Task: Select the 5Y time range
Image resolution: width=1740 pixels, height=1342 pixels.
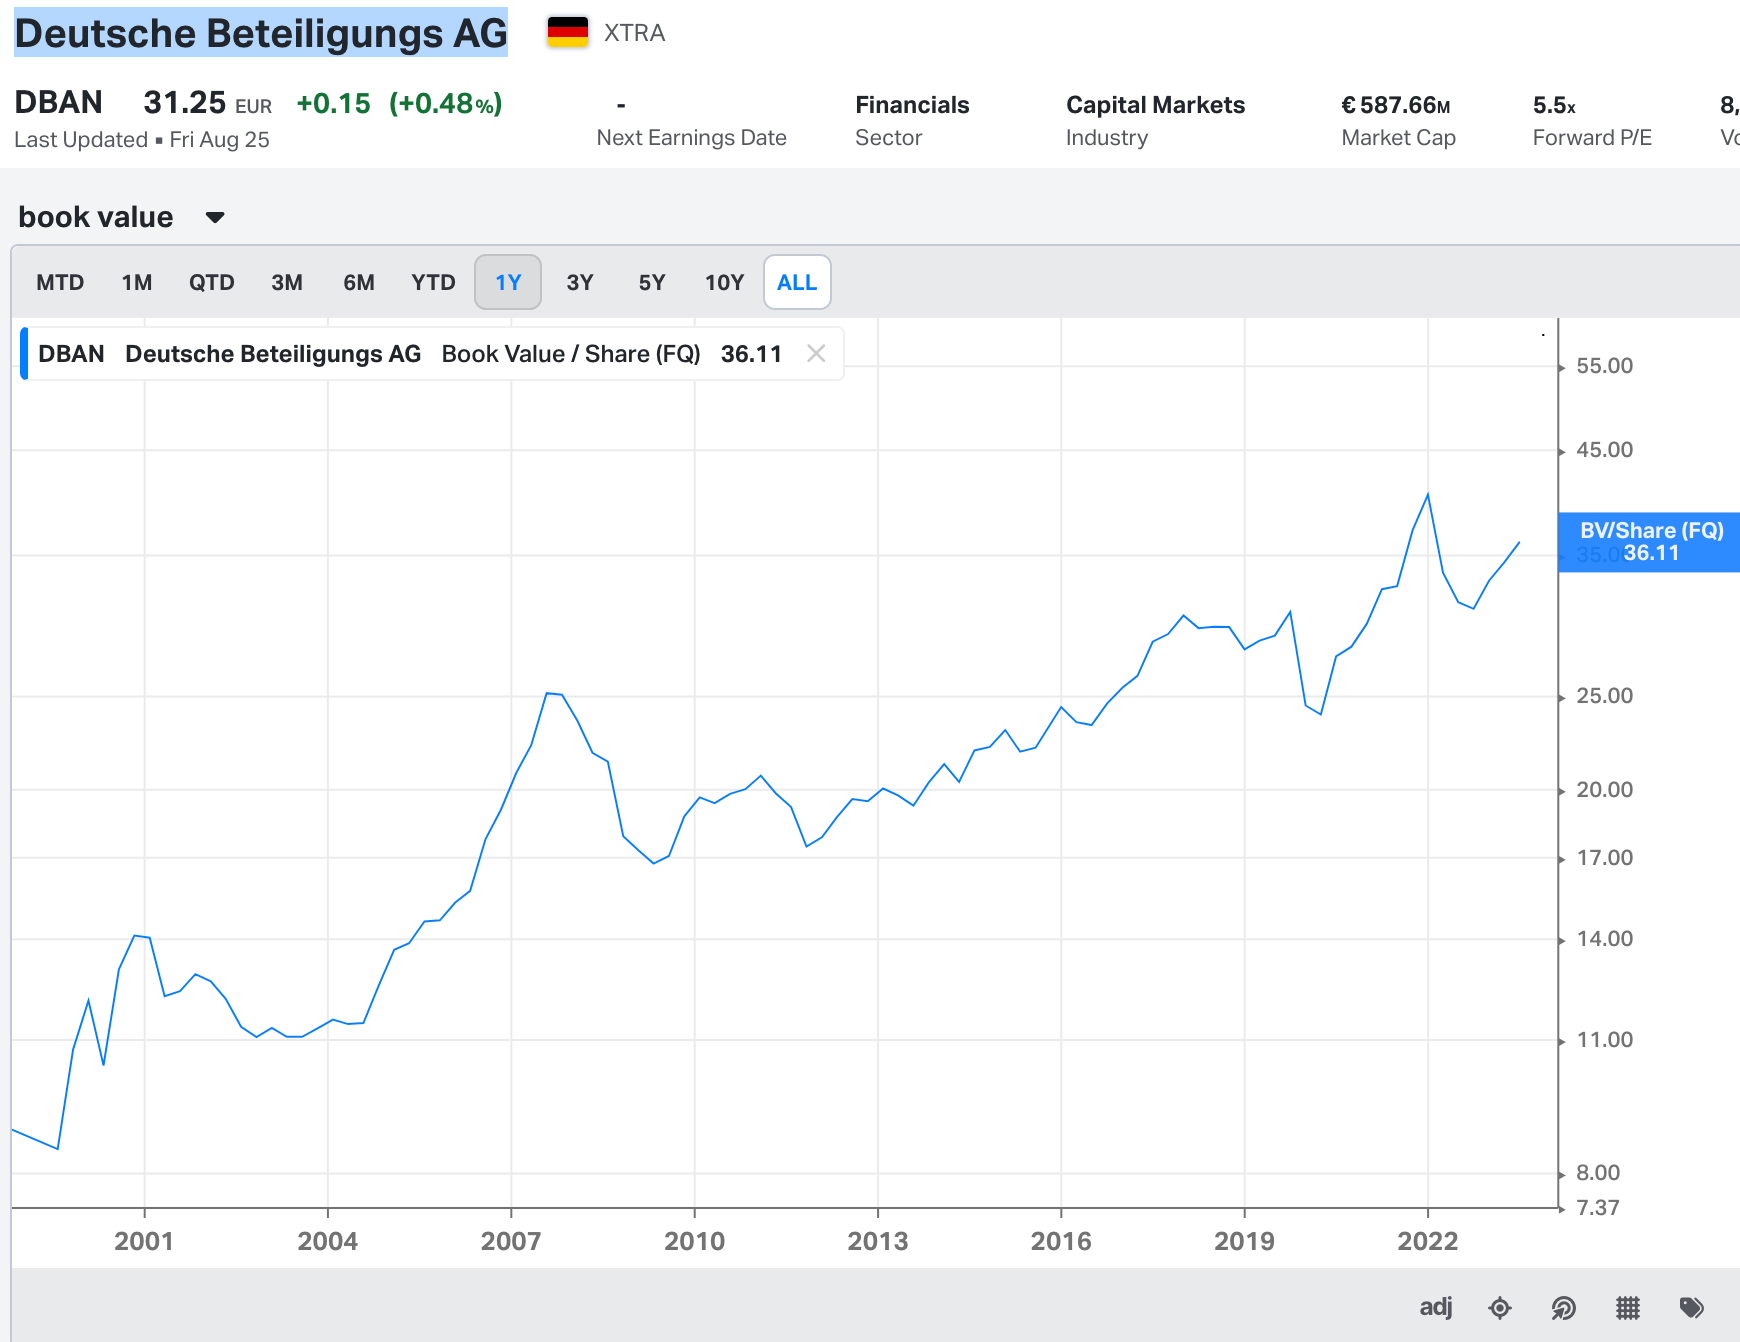Action: point(652,282)
